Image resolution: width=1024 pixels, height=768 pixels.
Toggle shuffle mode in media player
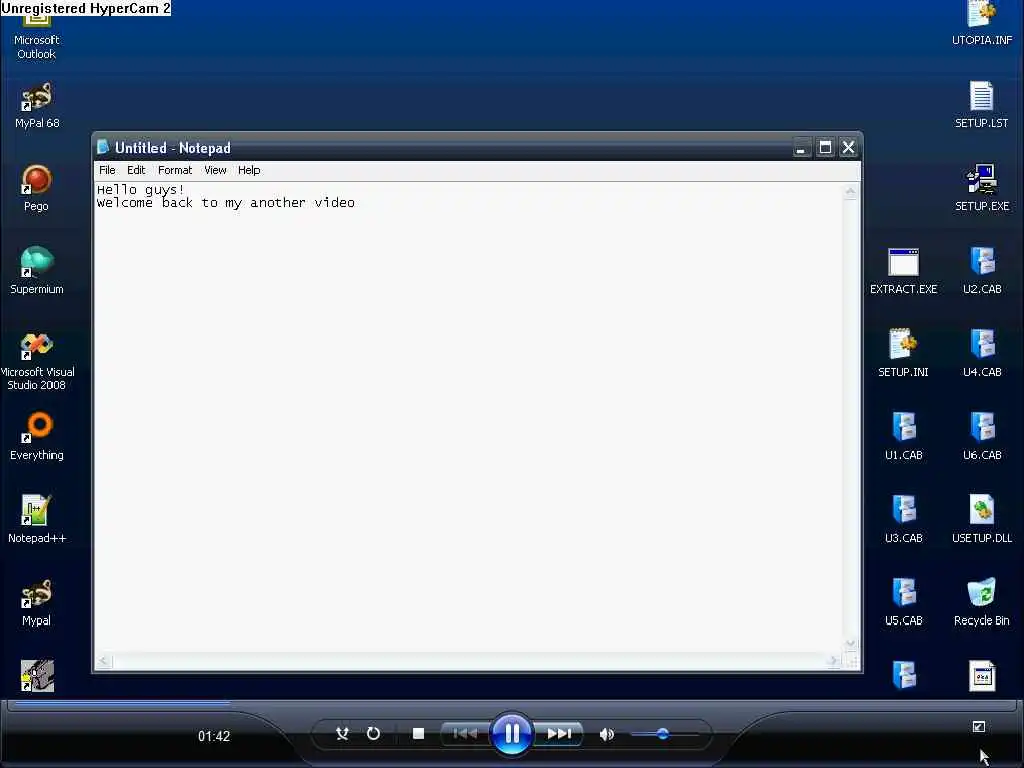click(x=342, y=733)
